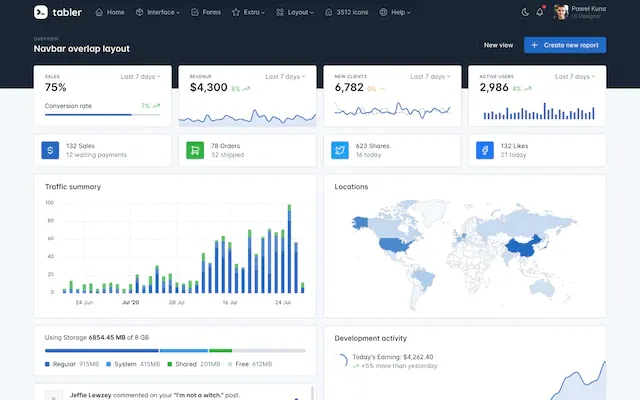Click the New Clients line chart
Screen dimensions: 640x400
[392, 110]
